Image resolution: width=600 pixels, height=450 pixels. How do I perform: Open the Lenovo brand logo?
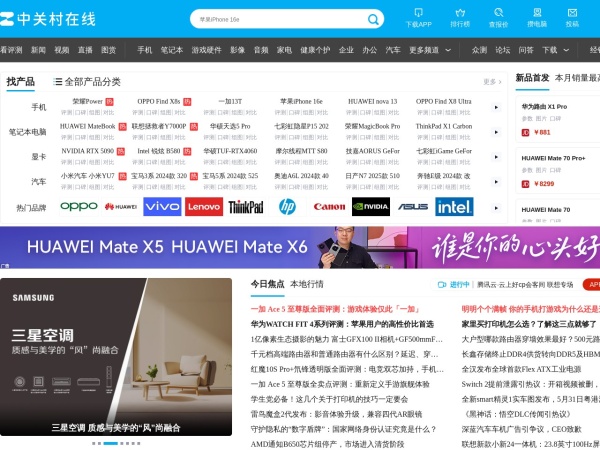tap(204, 207)
